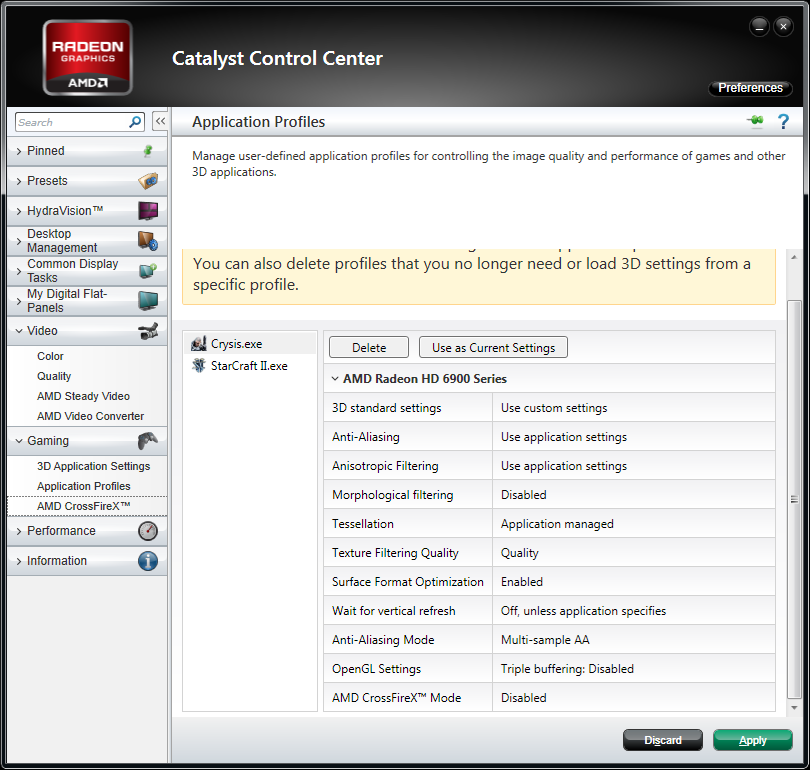Open AMD Steady Video page
Image resolution: width=810 pixels, height=770 pixels.
[83, 396]
